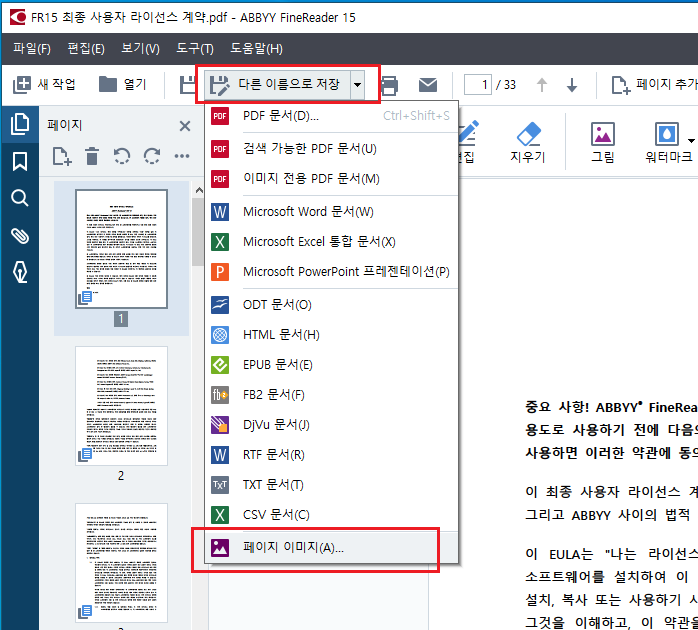Choose 페이지 이미지(A)... menu item

332,548
